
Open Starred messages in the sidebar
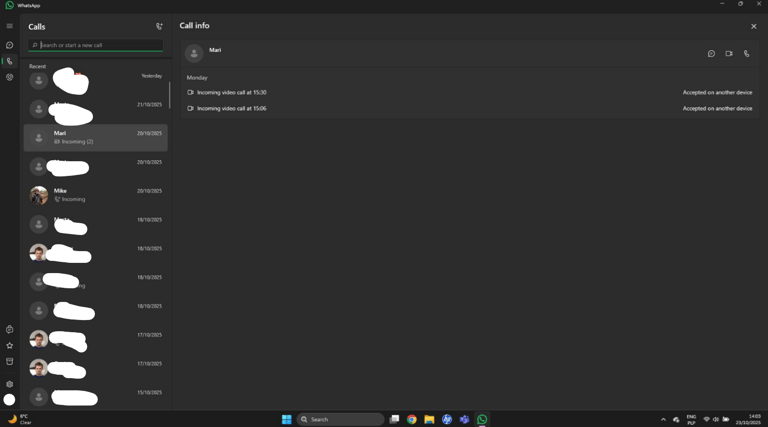[x=9, y=346]
